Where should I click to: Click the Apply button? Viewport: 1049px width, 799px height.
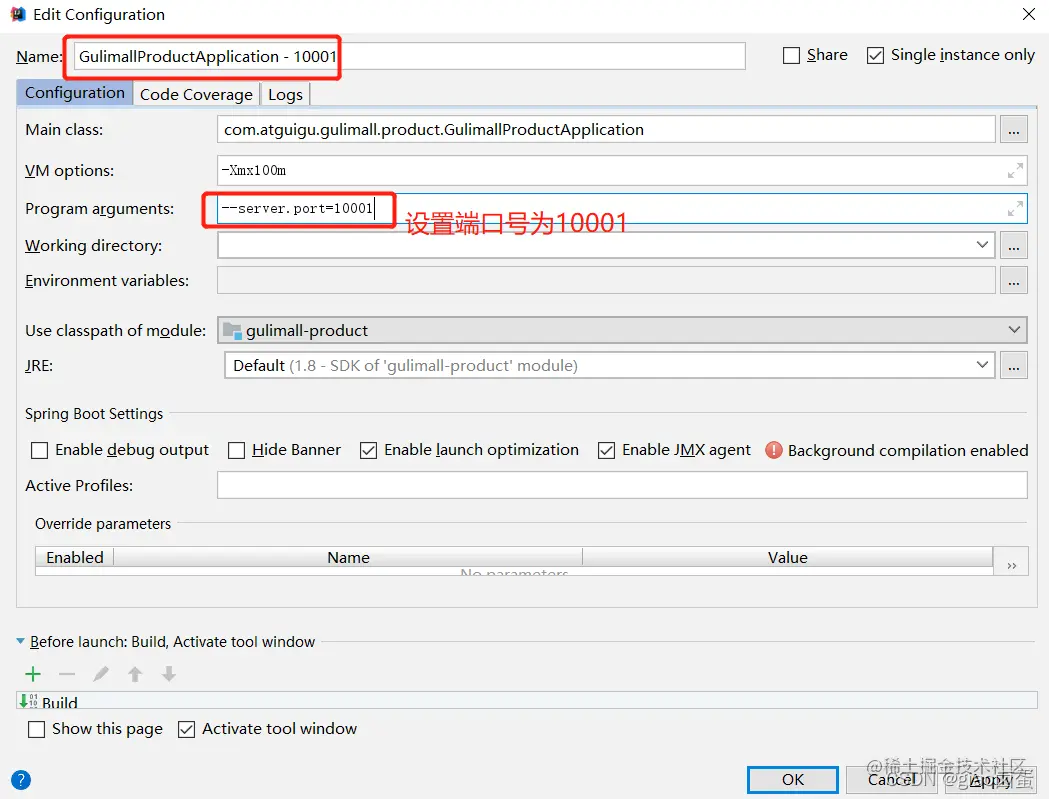tap(990, 780)
